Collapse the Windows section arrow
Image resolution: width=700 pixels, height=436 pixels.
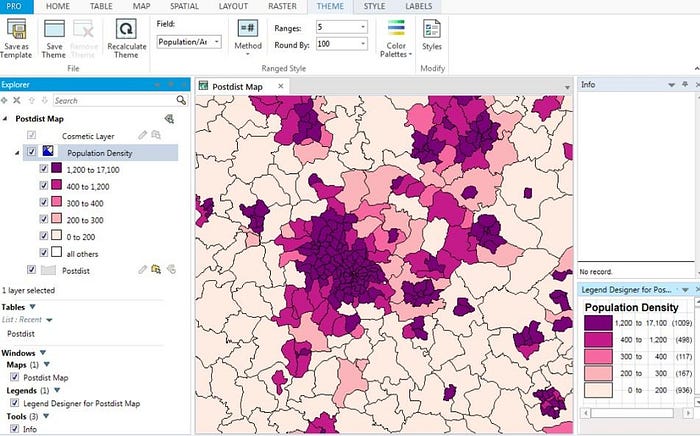click(43, 353)
